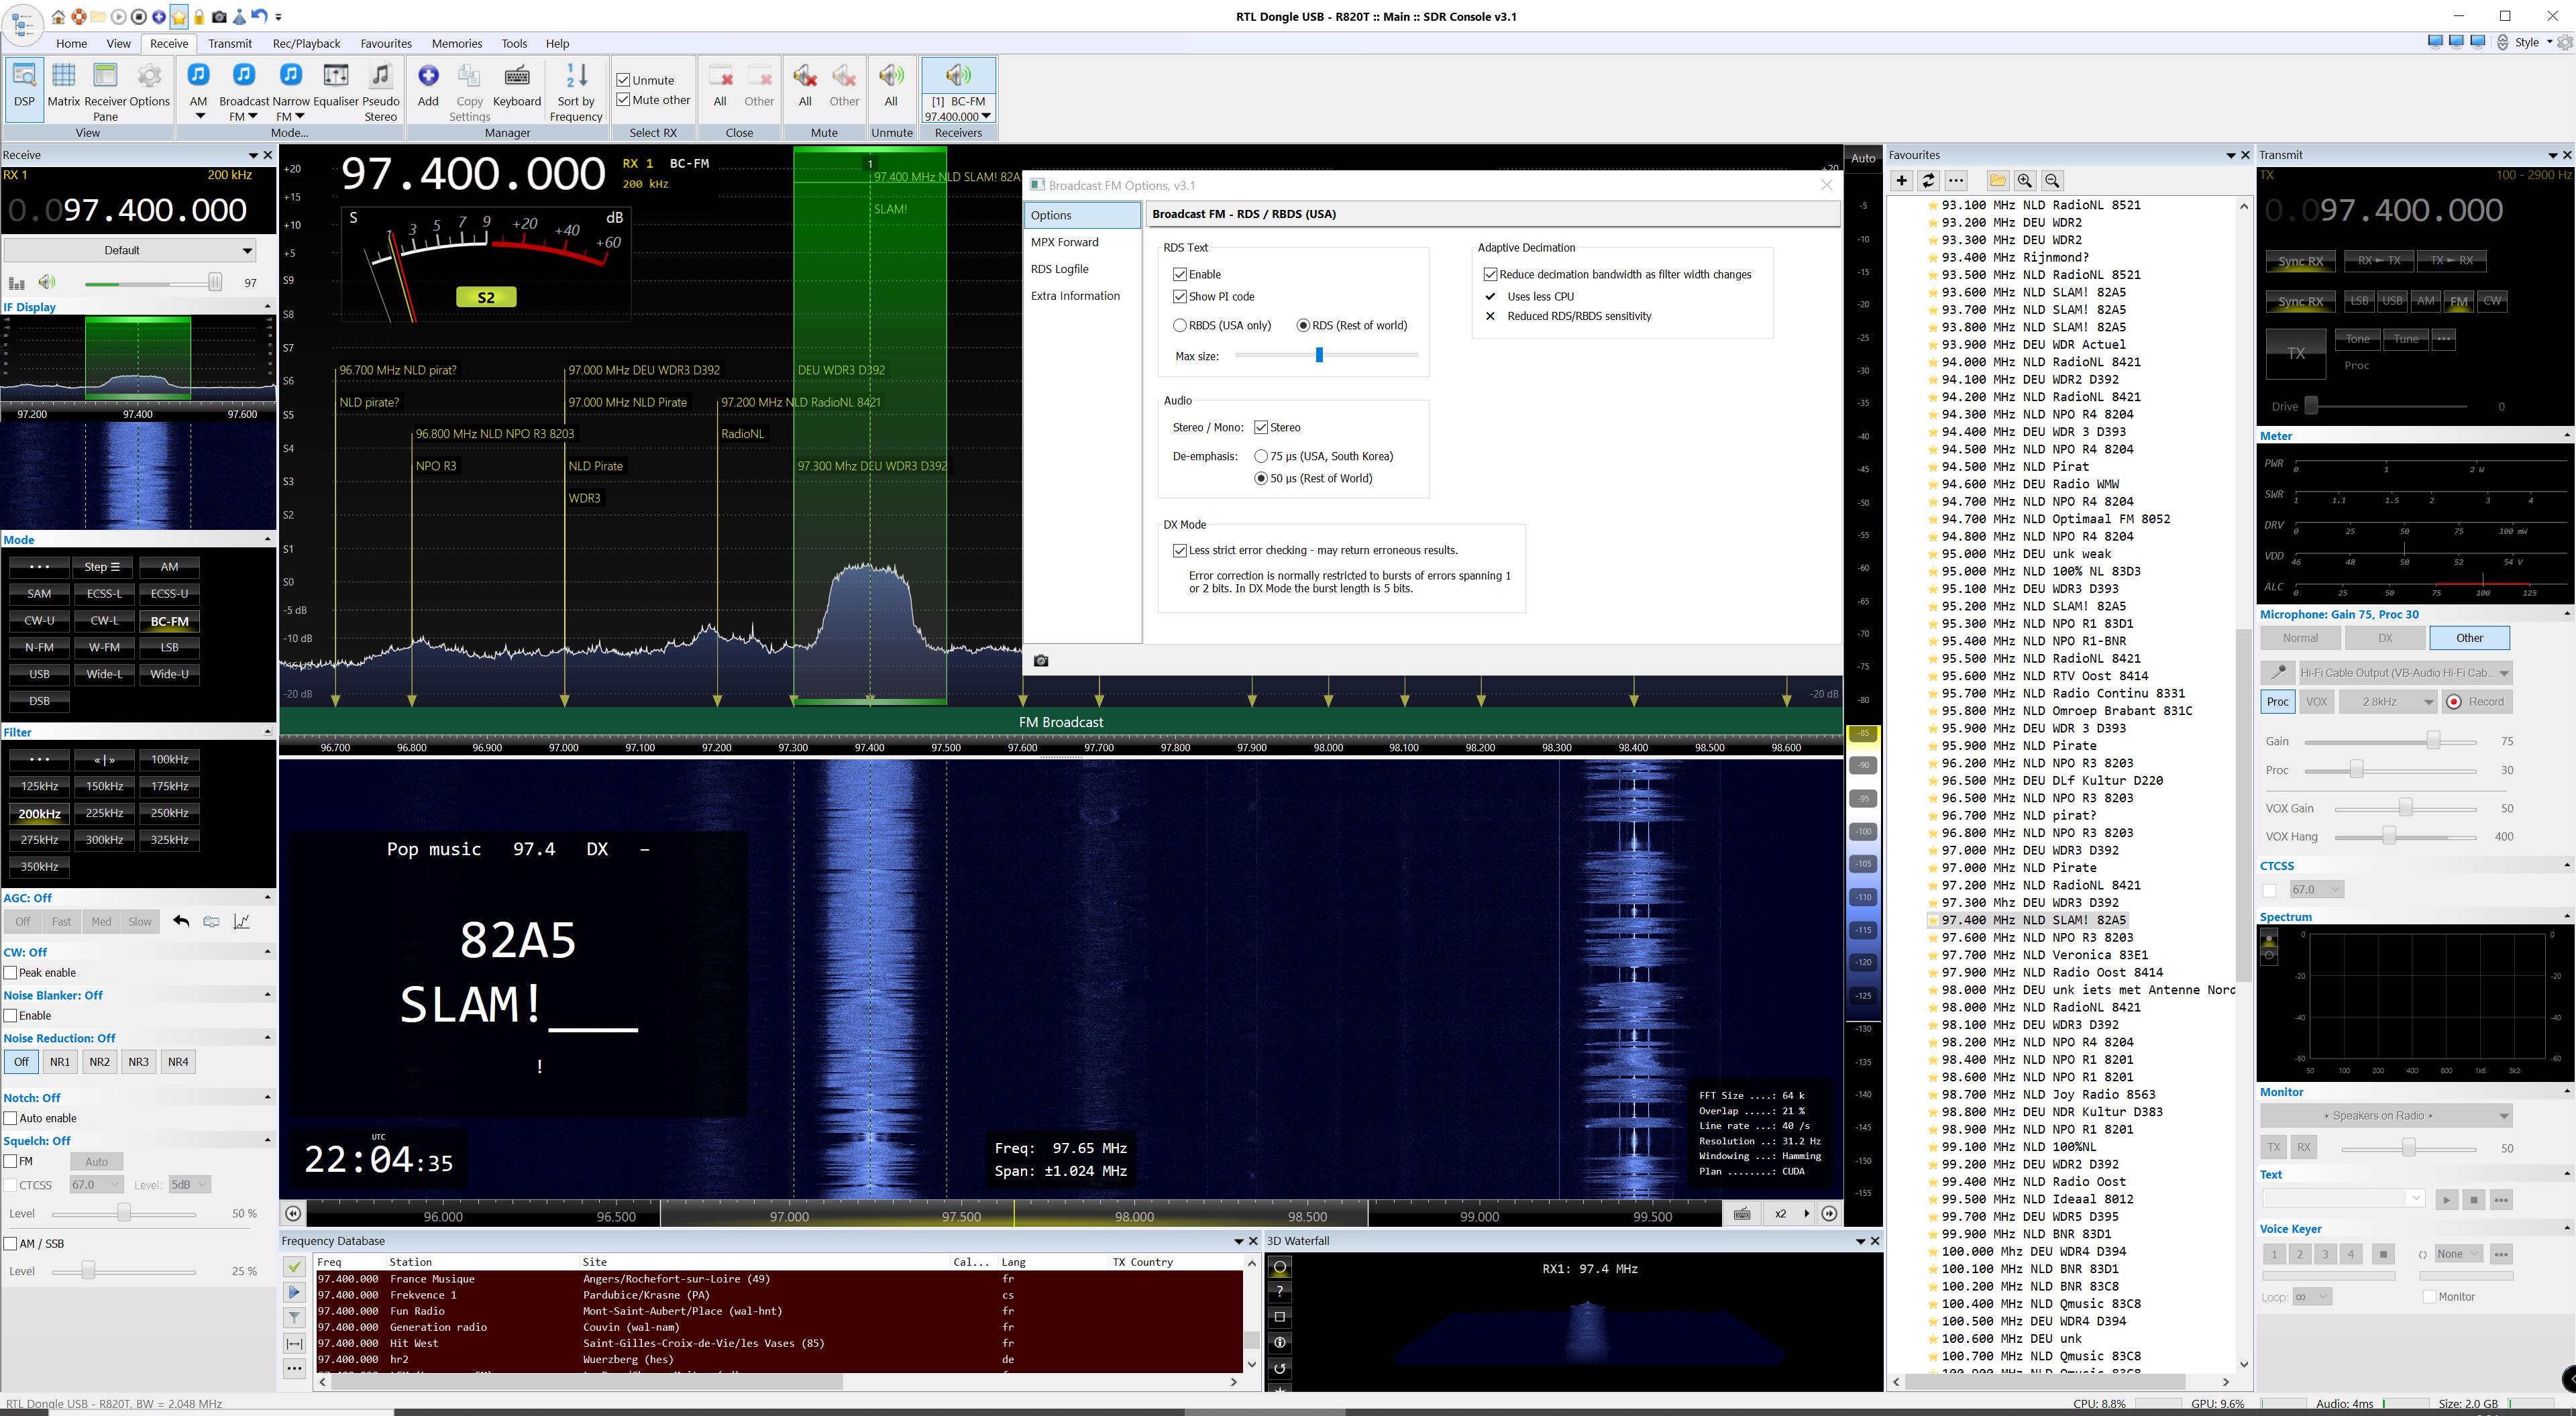Open the Default profile dropdown
The image size is (2576, 1416).
pyautogui.click(x=130, y=250)
